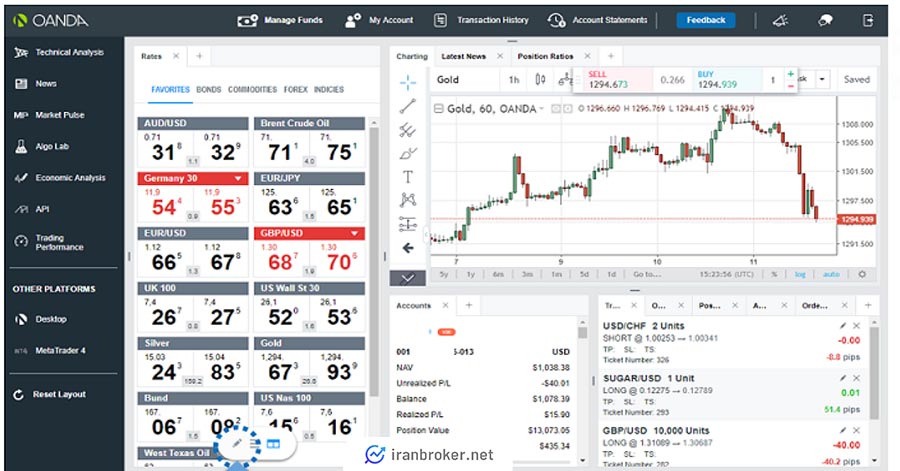Switch to the BONDS rates category
Image resolution: width=900 pixels, height=471 pixels.
coord(208,89)
